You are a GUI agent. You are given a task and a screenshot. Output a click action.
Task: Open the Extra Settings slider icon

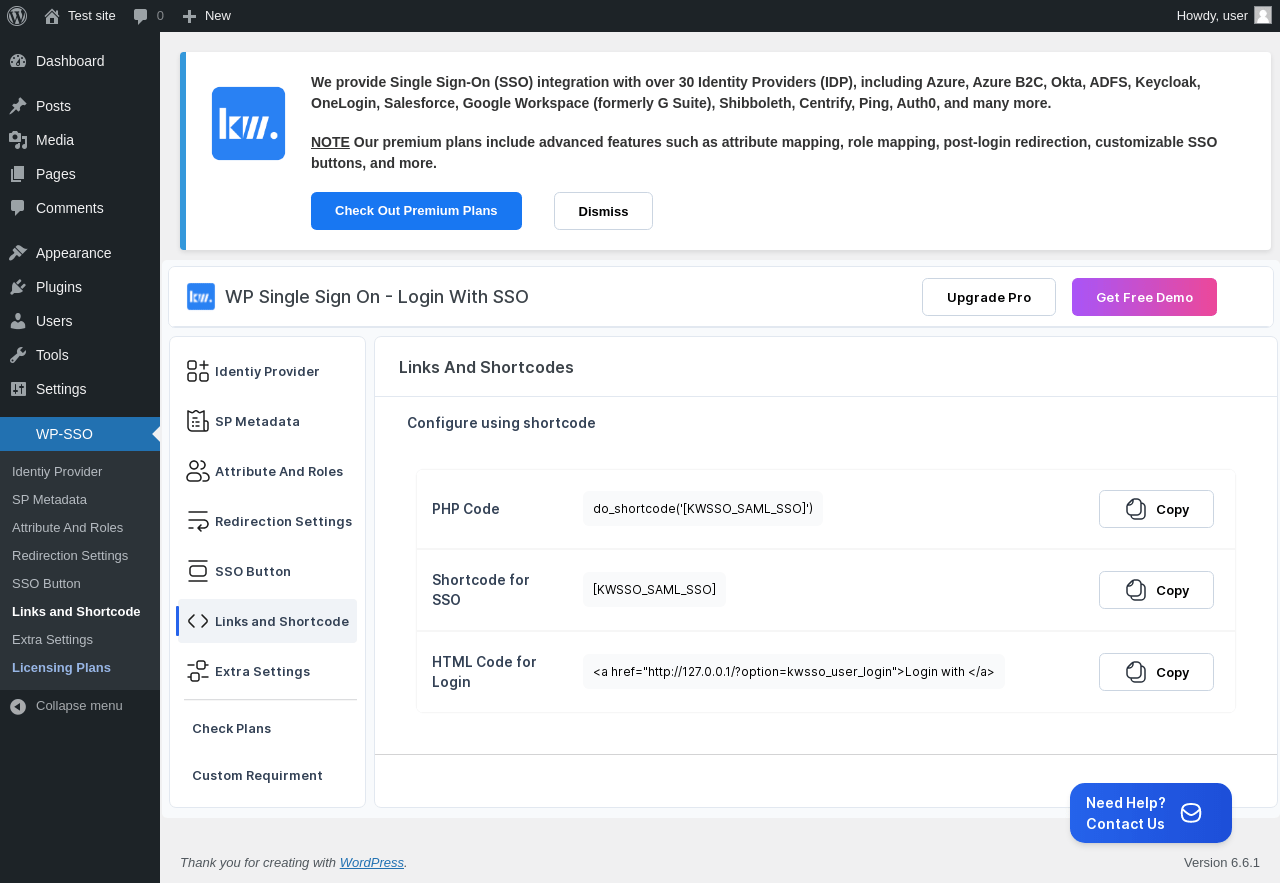[x=198, y=671]
